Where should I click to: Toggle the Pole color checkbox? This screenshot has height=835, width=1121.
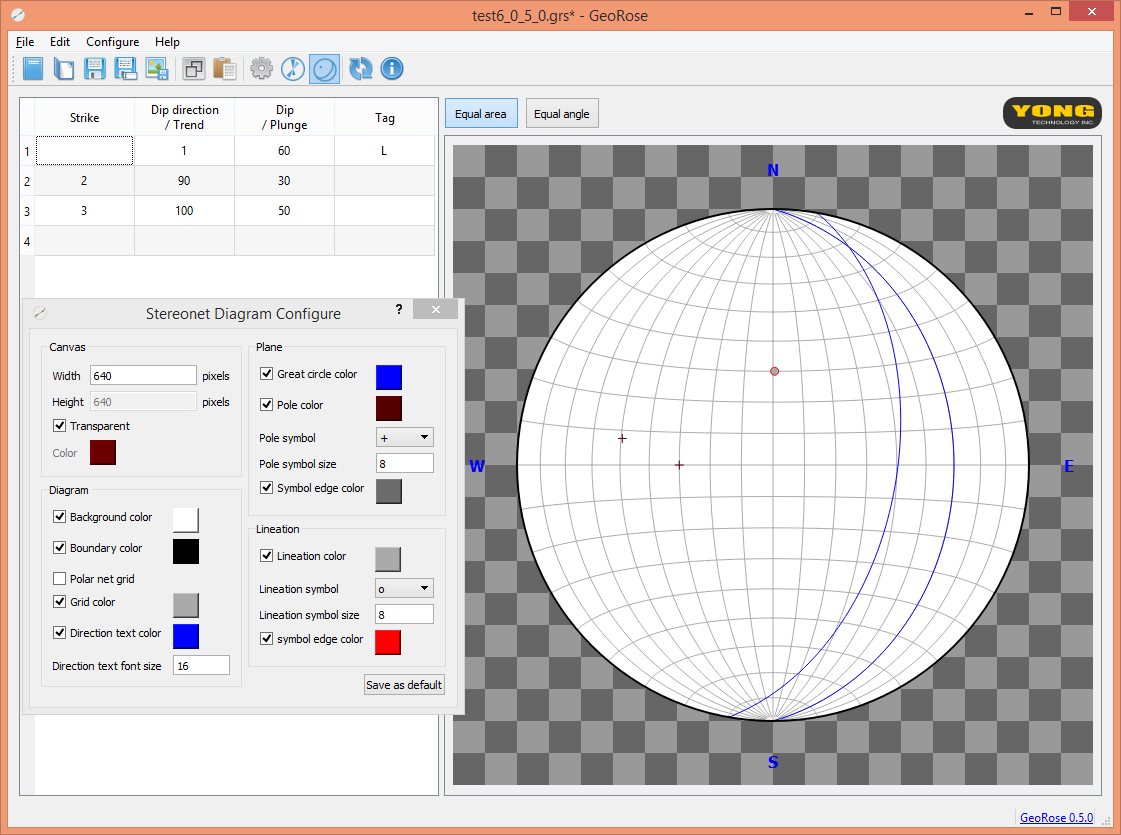coord(267,405)
